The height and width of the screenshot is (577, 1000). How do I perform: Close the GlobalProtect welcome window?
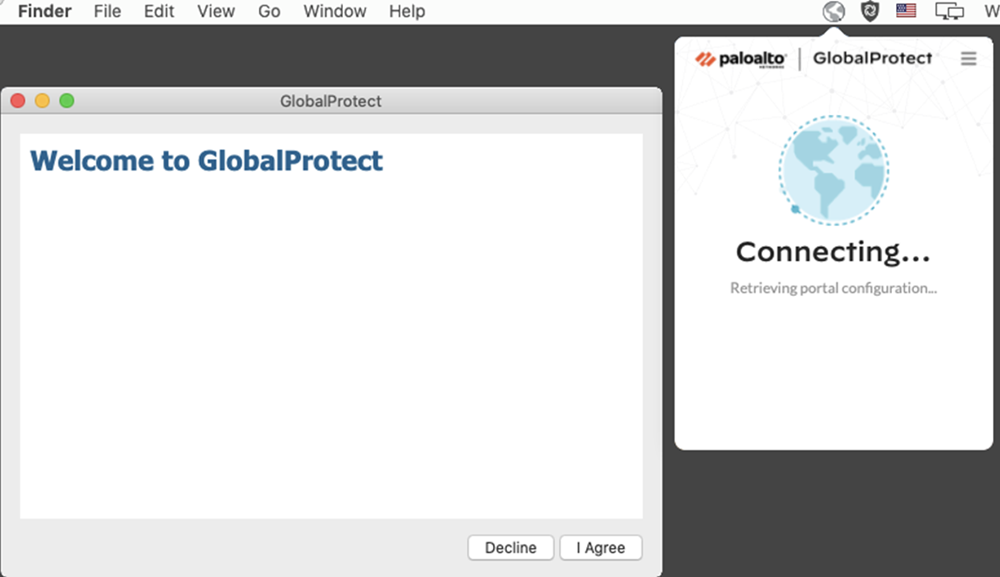(x=18, y=101)
